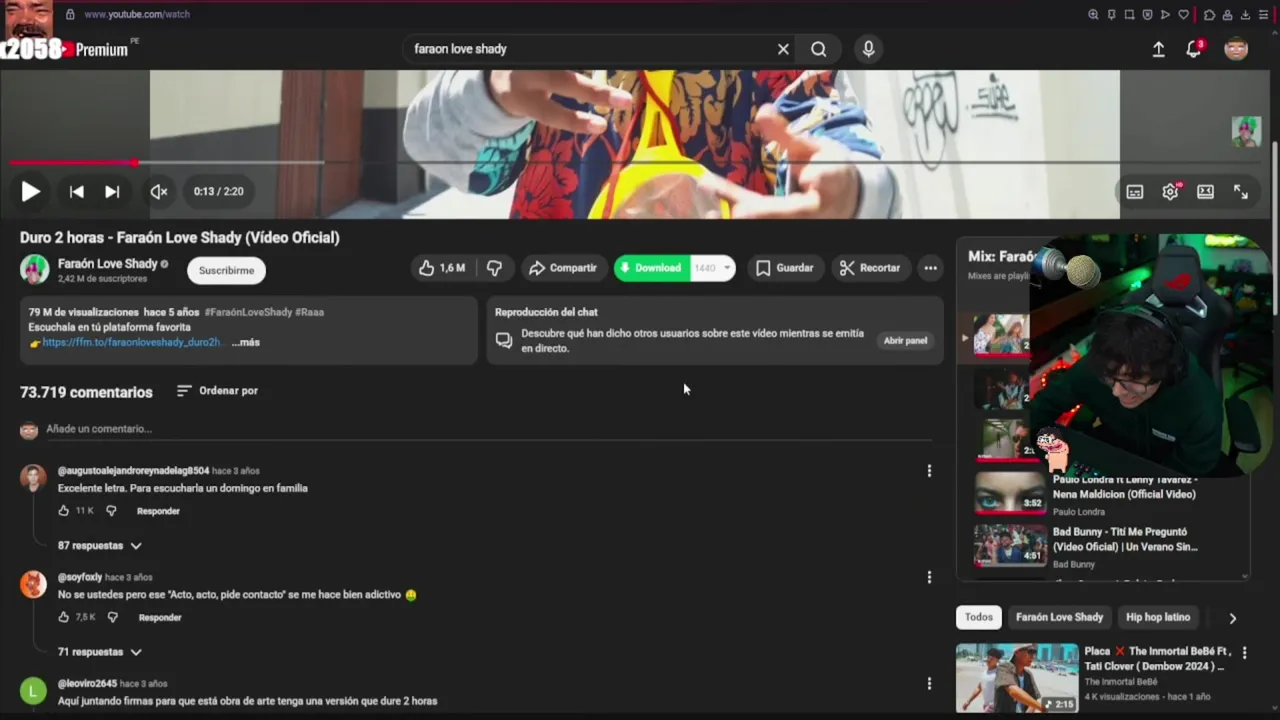Click the Añade un comentario field
Screen dimensions: 1280x720
coord(489,429)
